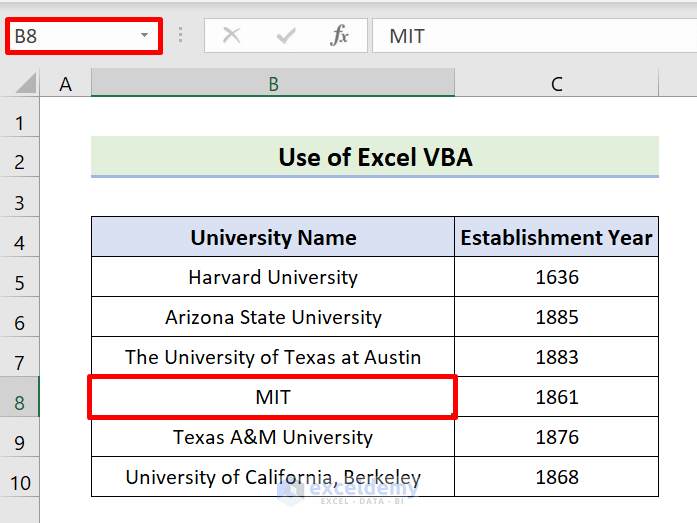This screenshot has width=697, height=523.
Task: Select the Texas A&M University cell
Action: [x=273, y=437]
